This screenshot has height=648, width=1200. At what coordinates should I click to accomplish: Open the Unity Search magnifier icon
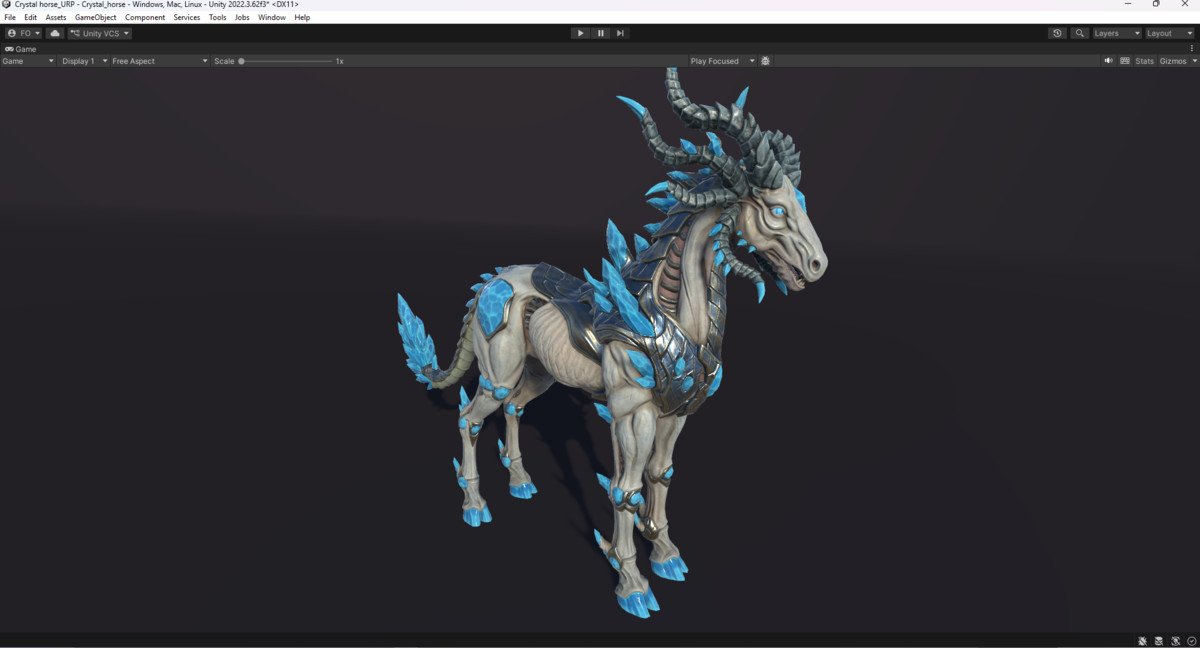pos(1080,33)
